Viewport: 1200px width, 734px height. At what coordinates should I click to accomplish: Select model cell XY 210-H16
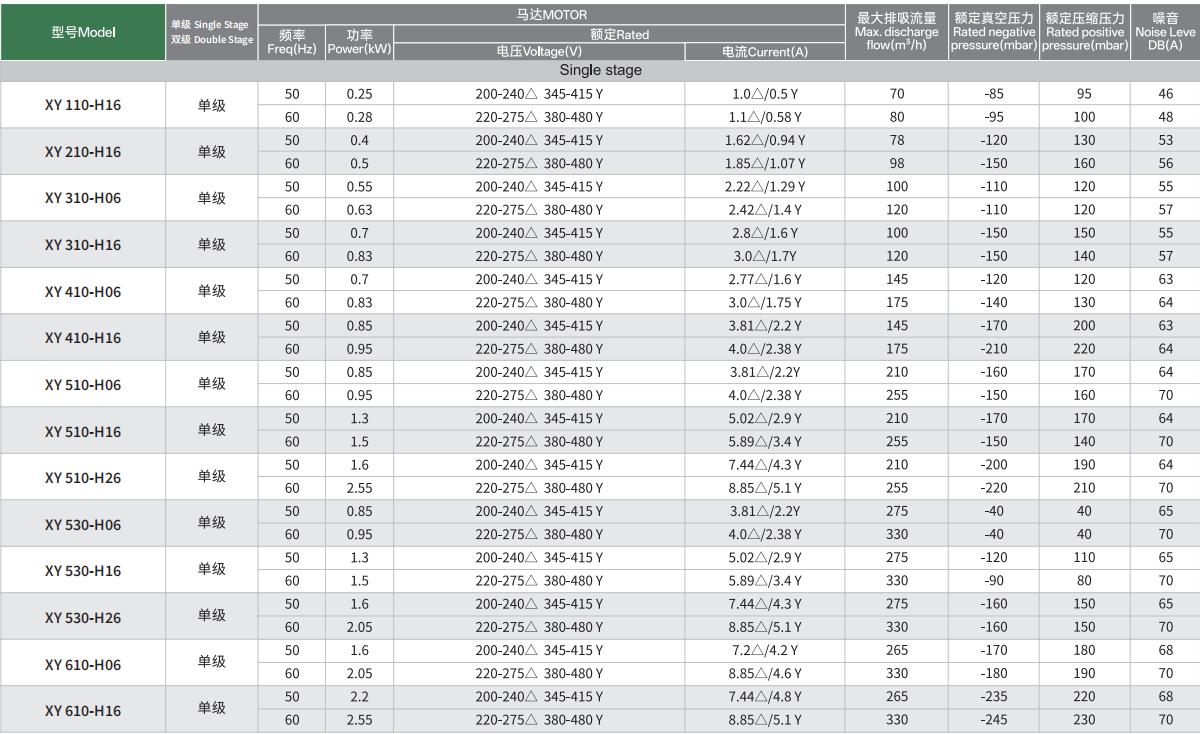coord(83,152)
